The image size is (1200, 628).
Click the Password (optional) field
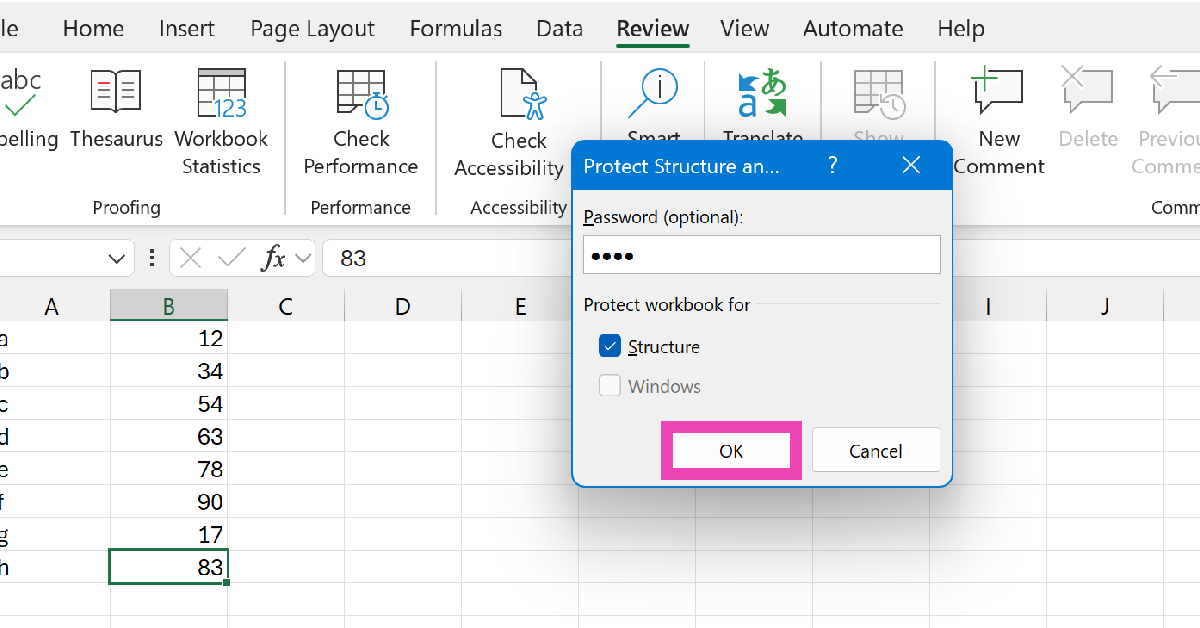coord(761,255)
